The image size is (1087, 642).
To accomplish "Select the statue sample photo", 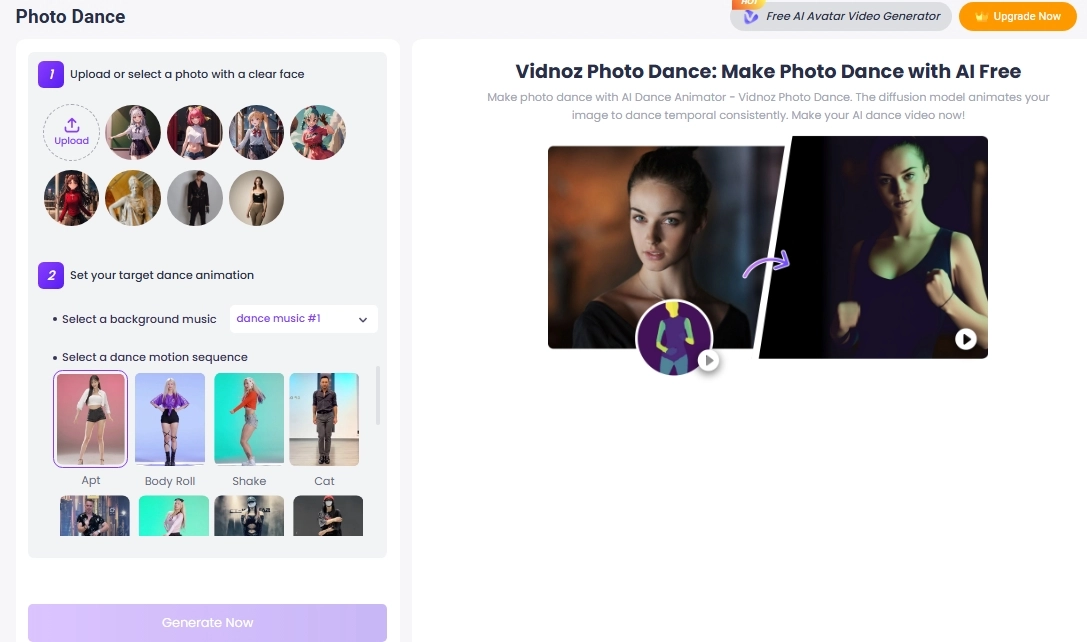I will (133, 197).
